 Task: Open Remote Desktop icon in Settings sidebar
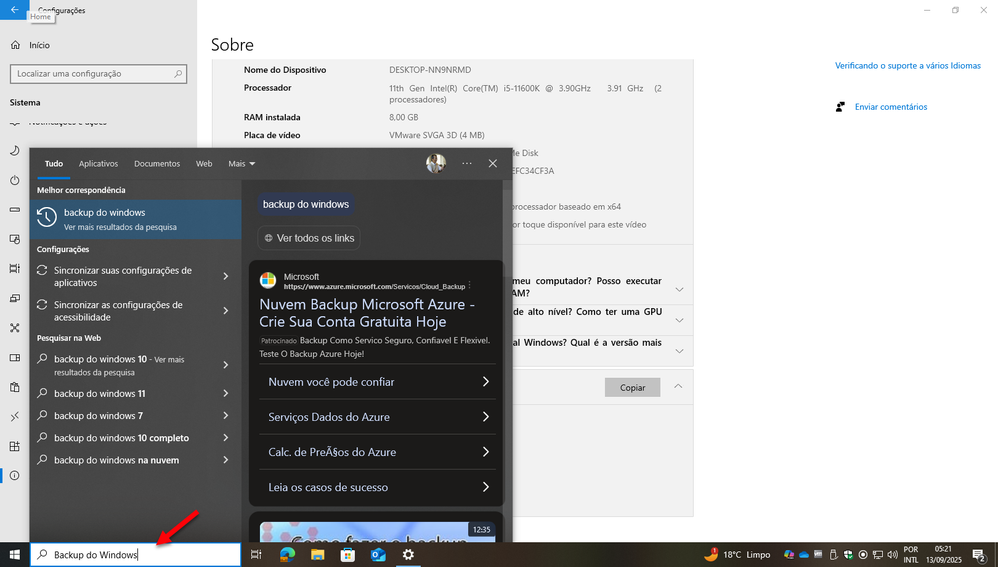pos(15,417)
